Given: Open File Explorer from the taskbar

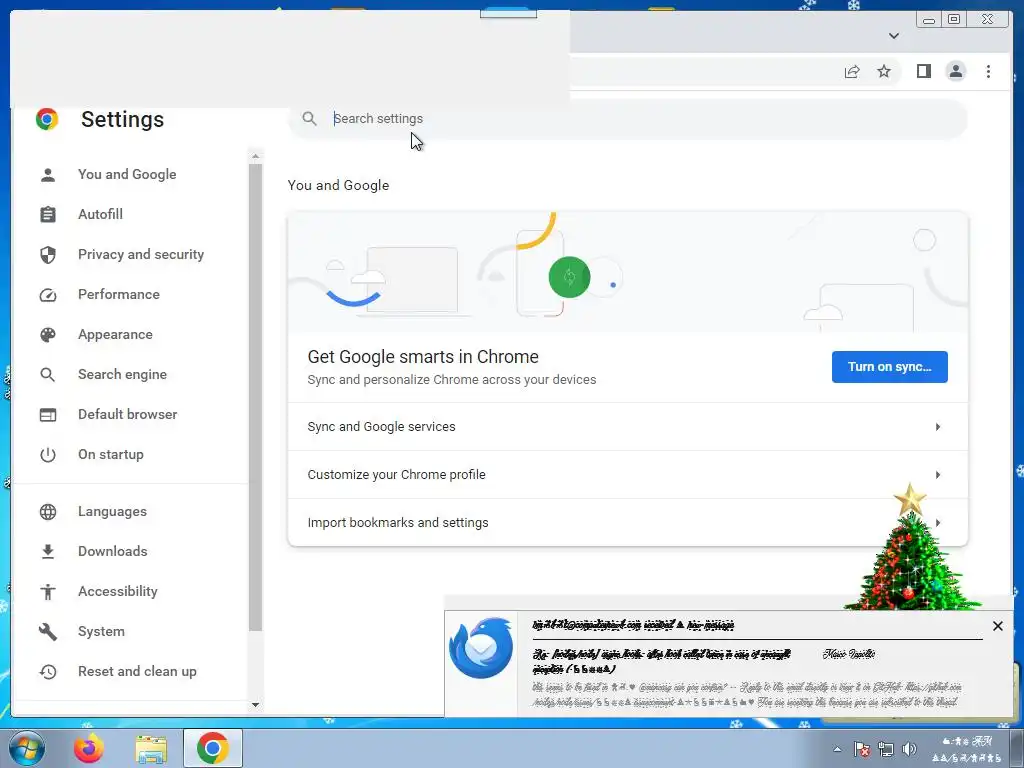Looking at the screenshot, I should point(151,749).
